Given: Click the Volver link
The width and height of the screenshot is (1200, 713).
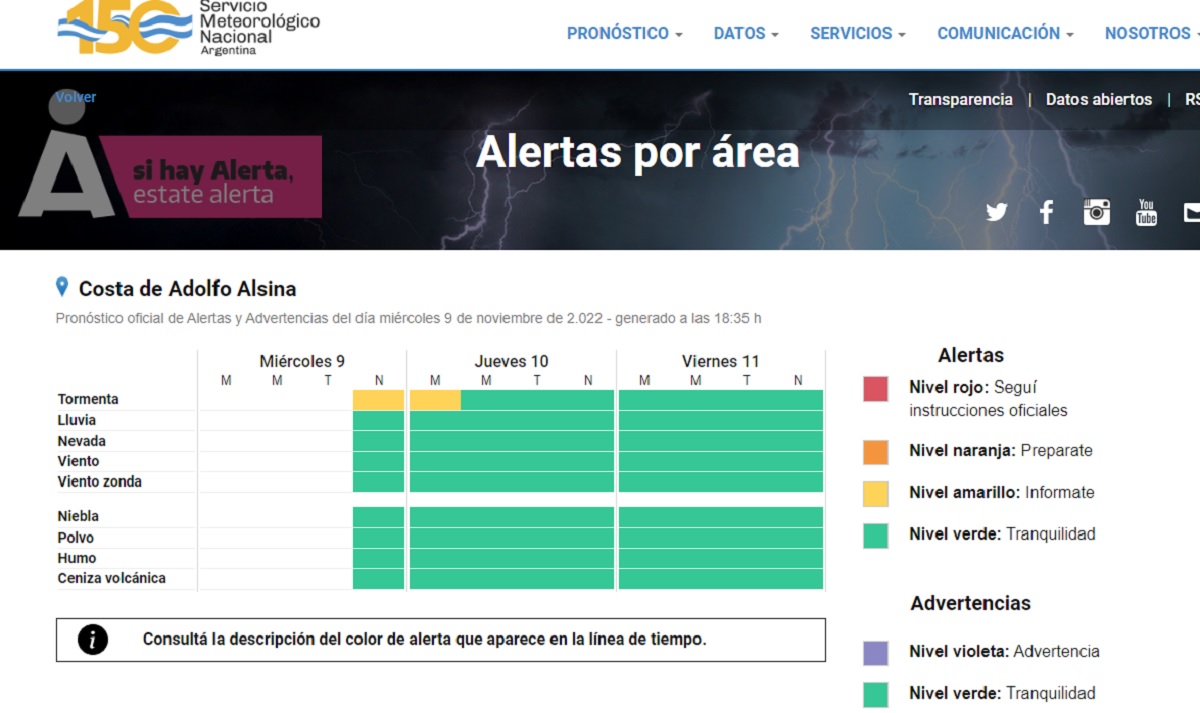Looking at the screenshot, I should pyautogui.click(x=76, y=97).
